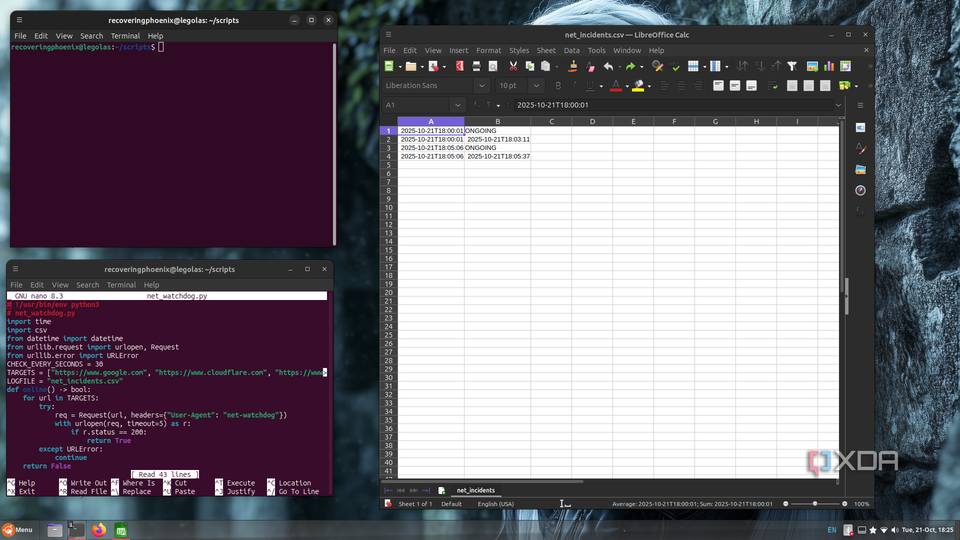
Task: Click the Undo arrow in Calc
Action: click(x=607, y=67)
